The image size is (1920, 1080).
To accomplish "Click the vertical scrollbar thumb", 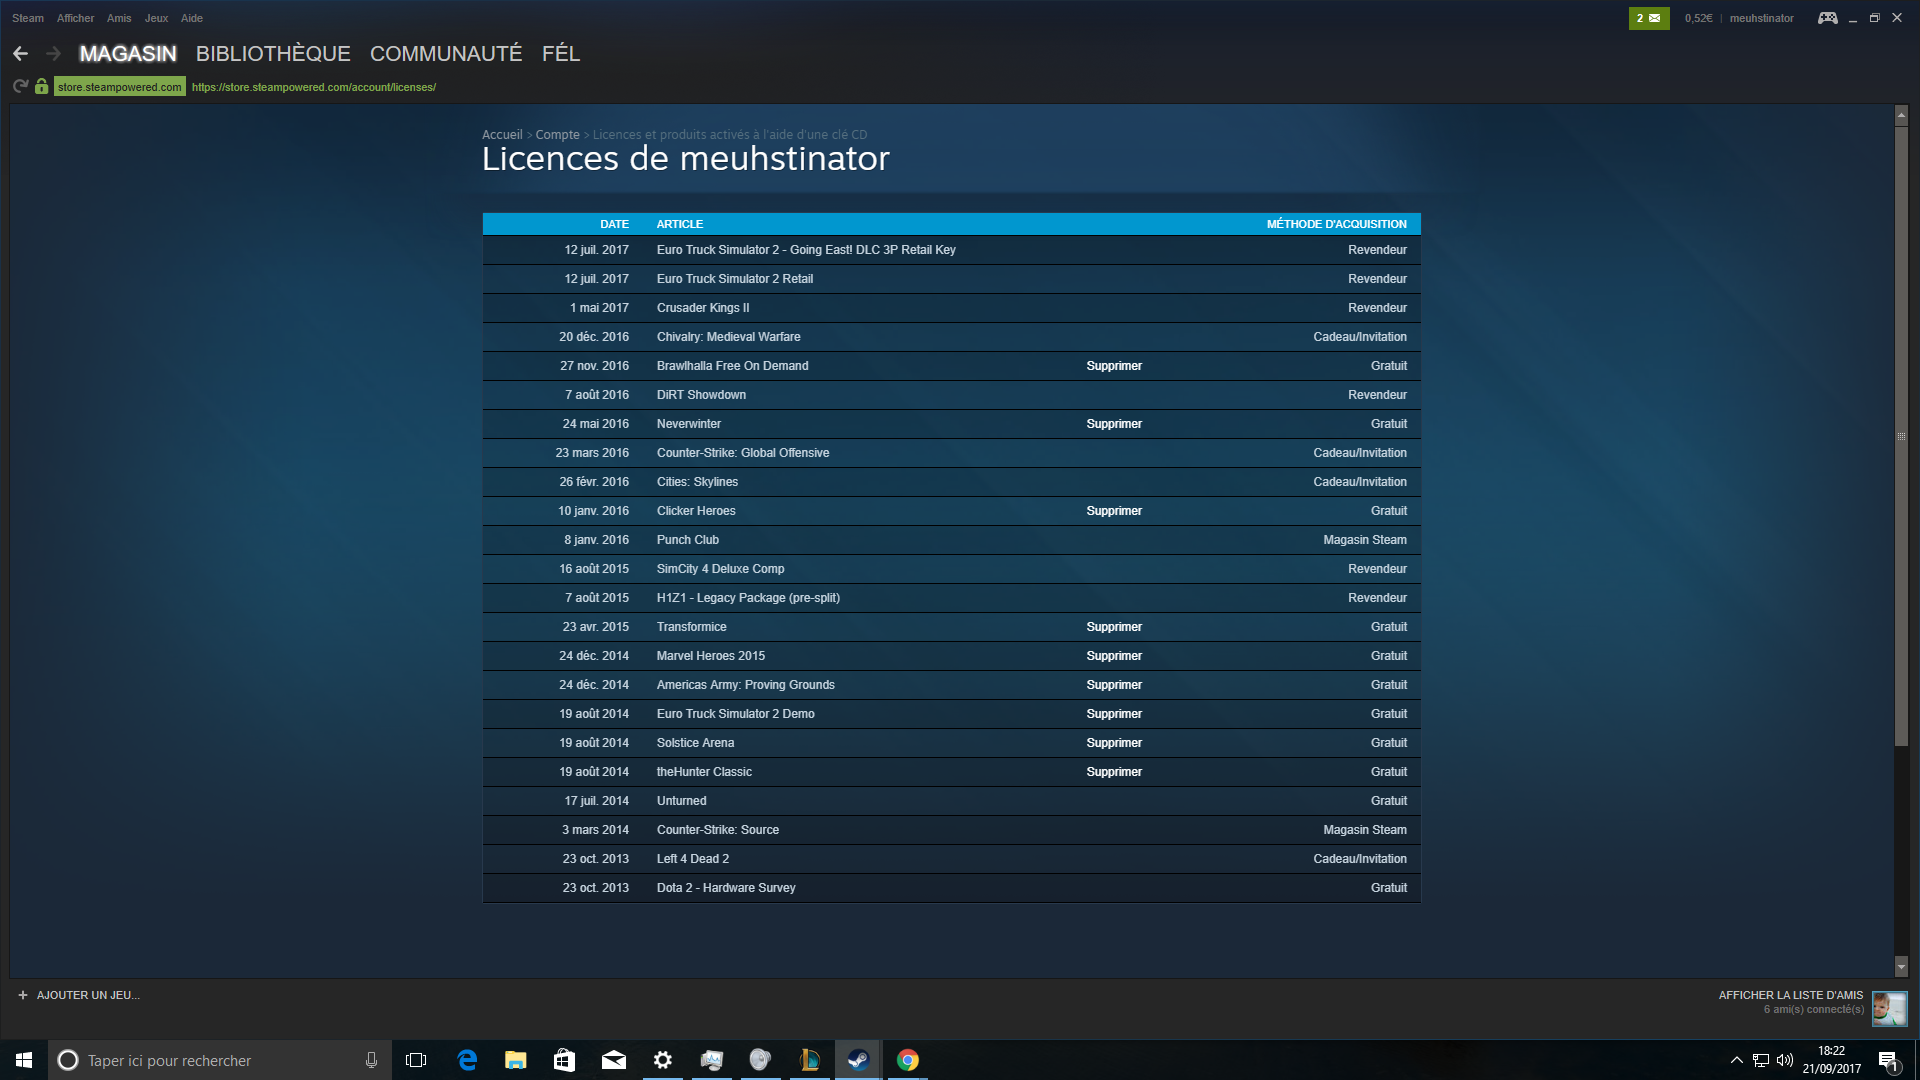I will 1901,436.
